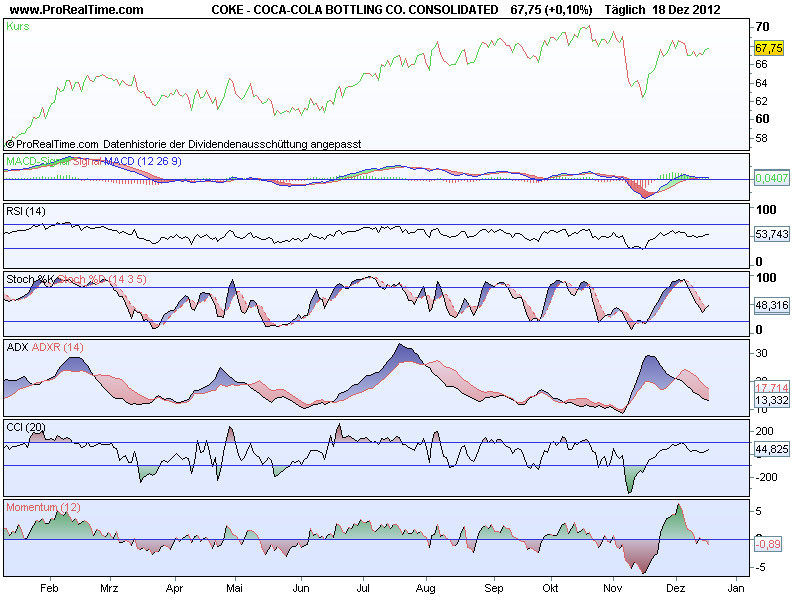Click the CCI value box 44,825

pos(771,449)
